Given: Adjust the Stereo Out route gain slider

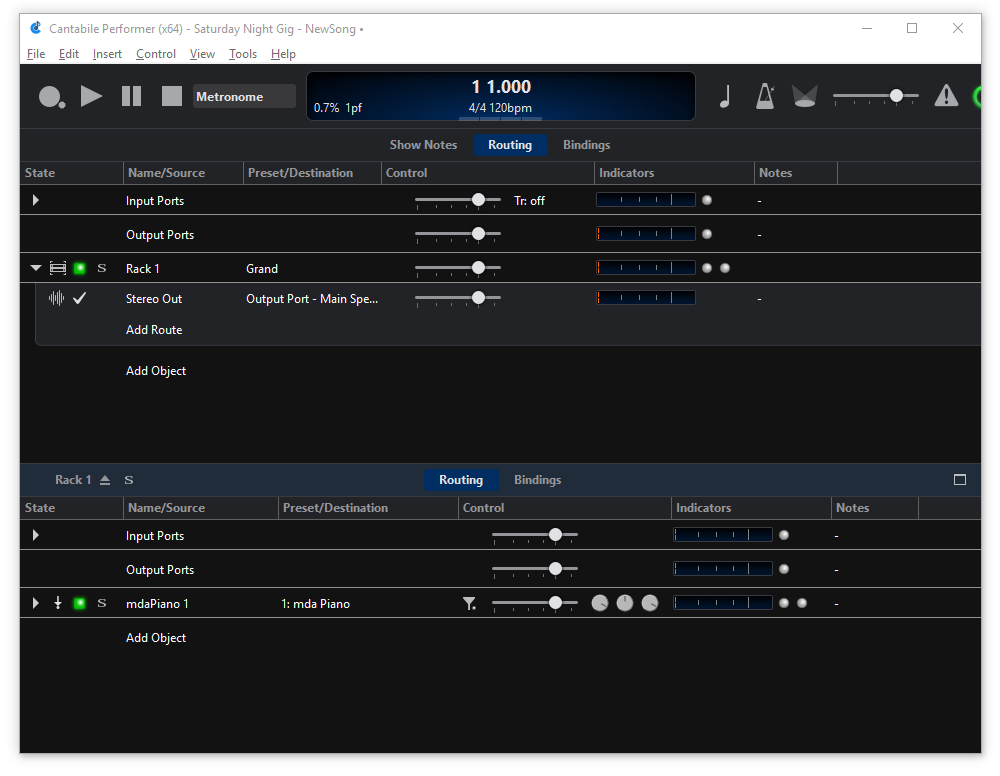Looking at the screenshot, I should (x=458, y=298).
